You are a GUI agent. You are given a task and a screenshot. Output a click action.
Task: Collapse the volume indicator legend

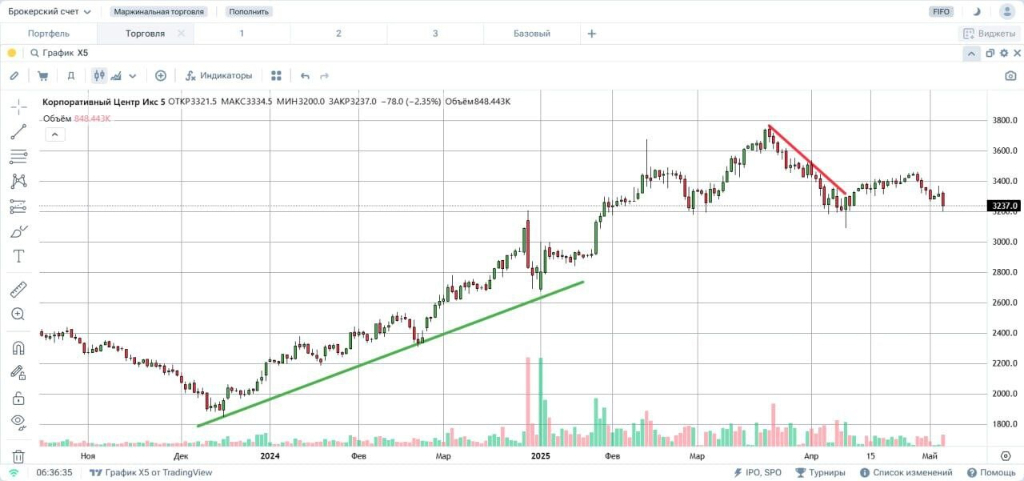[x=53, y=136]
